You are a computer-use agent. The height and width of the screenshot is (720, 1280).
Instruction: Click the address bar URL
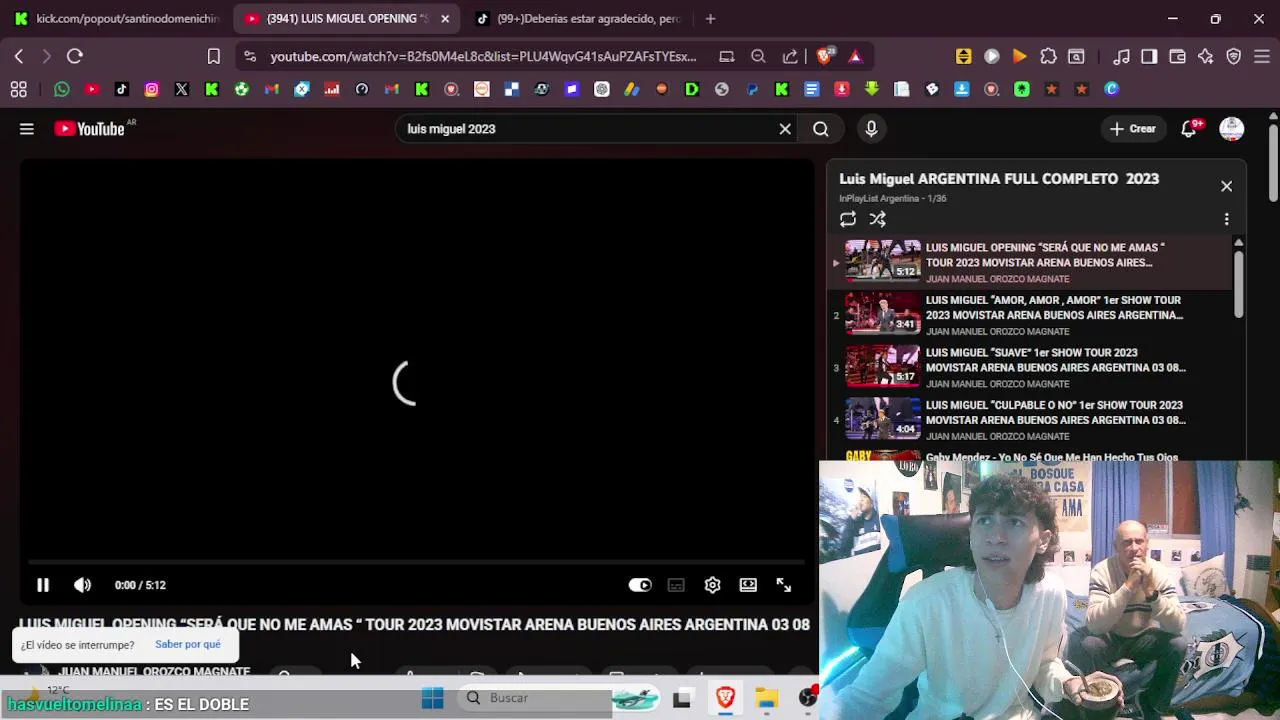coord(483,57)
